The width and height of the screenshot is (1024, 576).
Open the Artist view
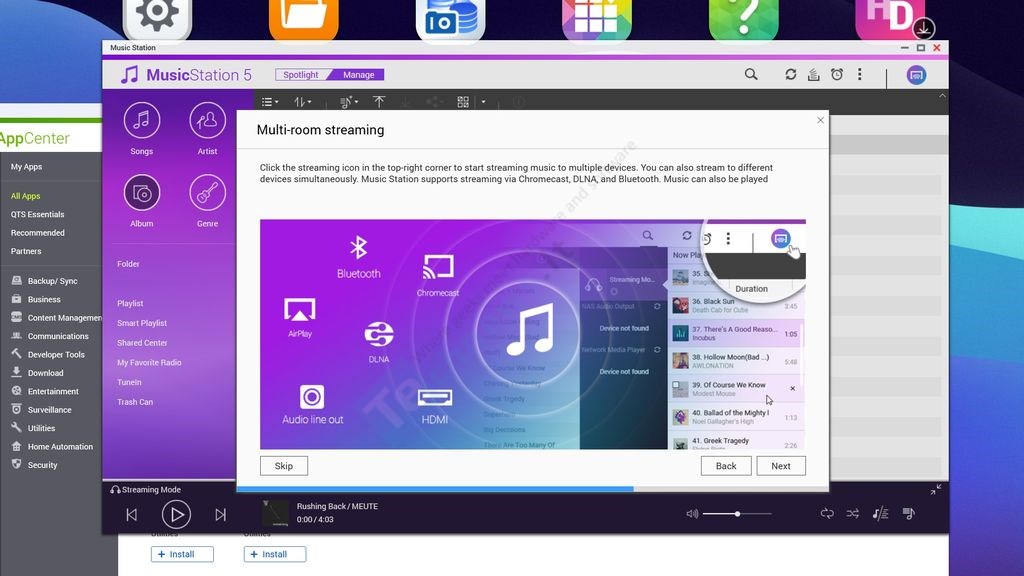[x=208, y=121]
